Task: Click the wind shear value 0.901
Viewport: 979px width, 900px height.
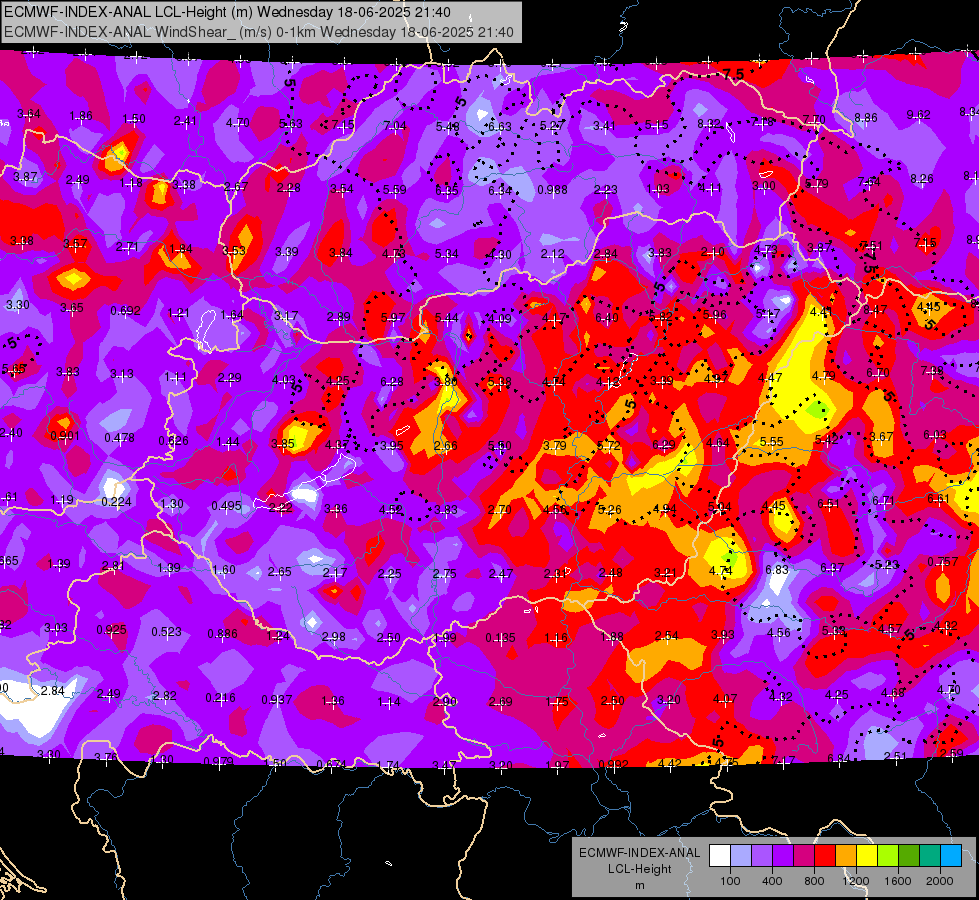Action: [64, 435]
